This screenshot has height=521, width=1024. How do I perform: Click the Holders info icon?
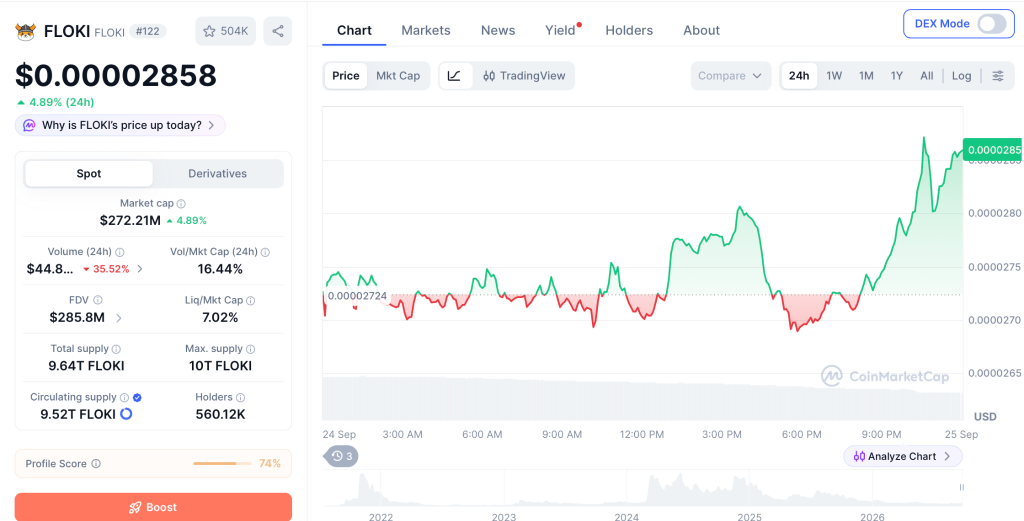click(240, 397)
